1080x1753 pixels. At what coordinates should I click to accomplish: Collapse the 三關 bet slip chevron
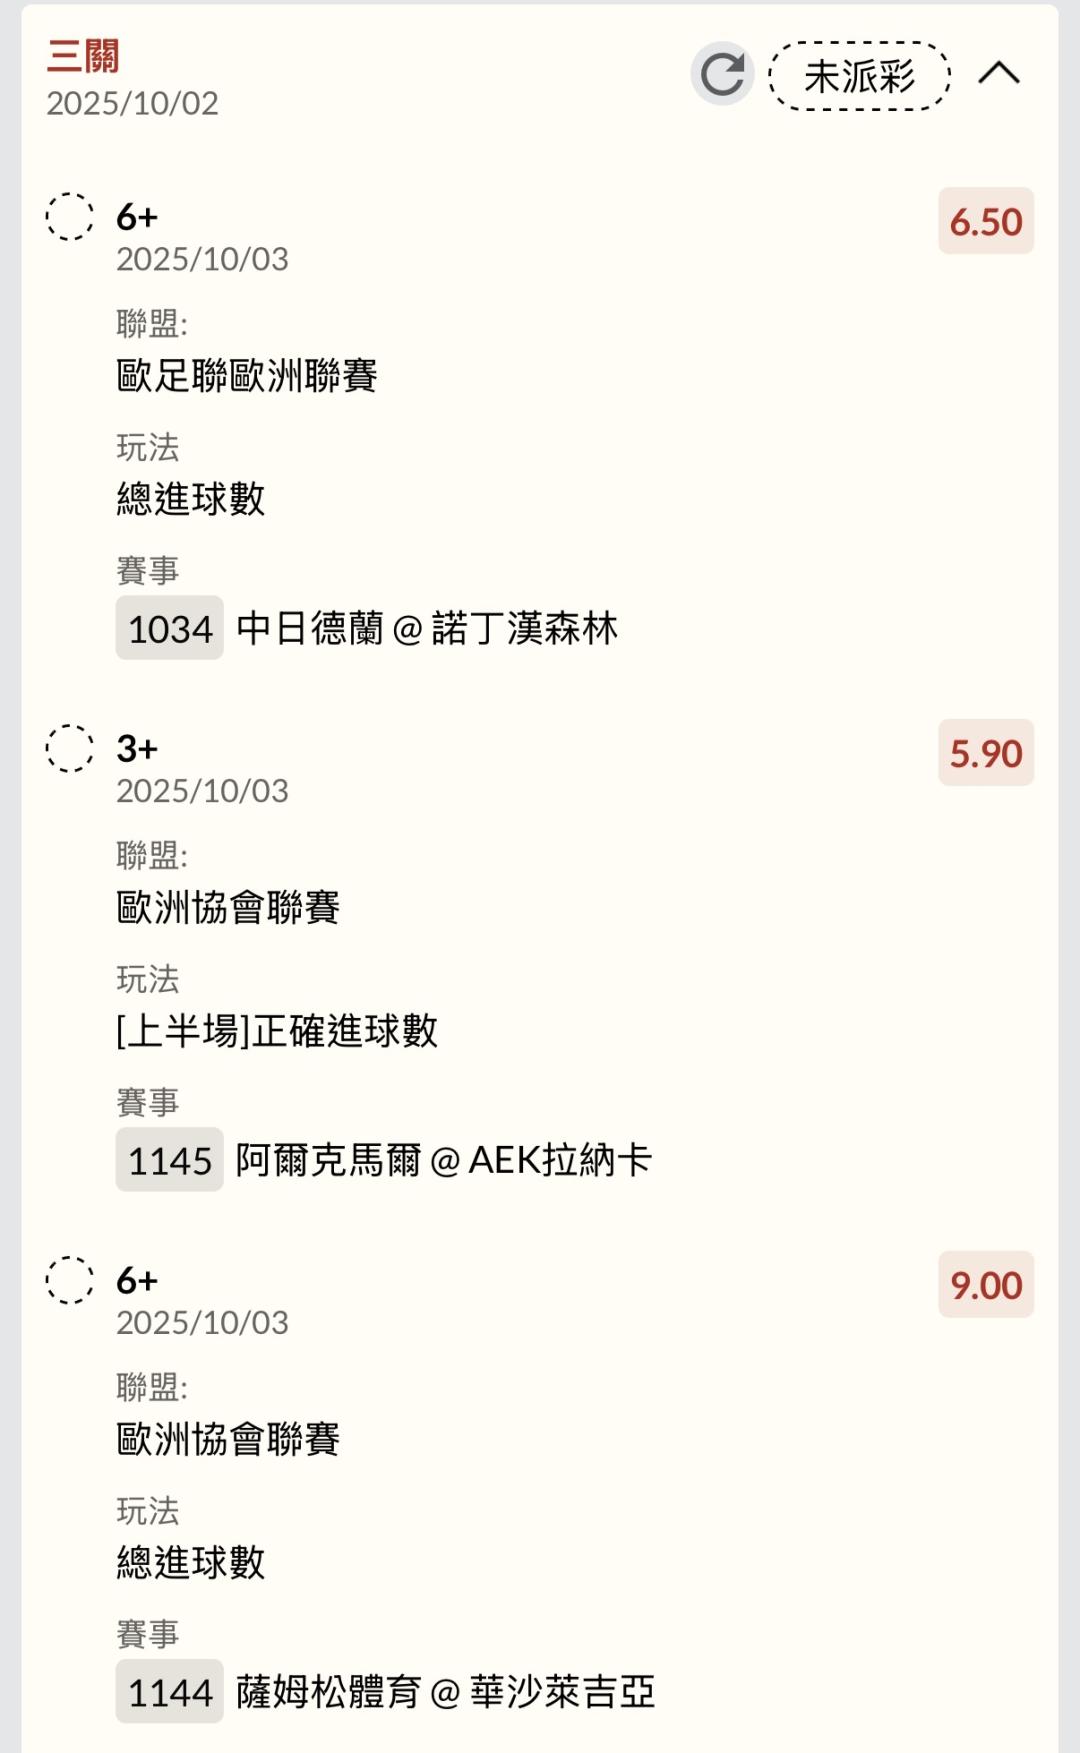tap(998, 74)
